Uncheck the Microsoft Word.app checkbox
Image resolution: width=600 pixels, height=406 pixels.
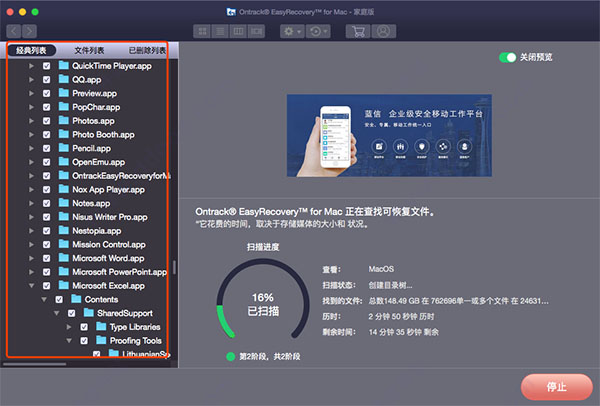pyautogui.click(x=46, y=258)
